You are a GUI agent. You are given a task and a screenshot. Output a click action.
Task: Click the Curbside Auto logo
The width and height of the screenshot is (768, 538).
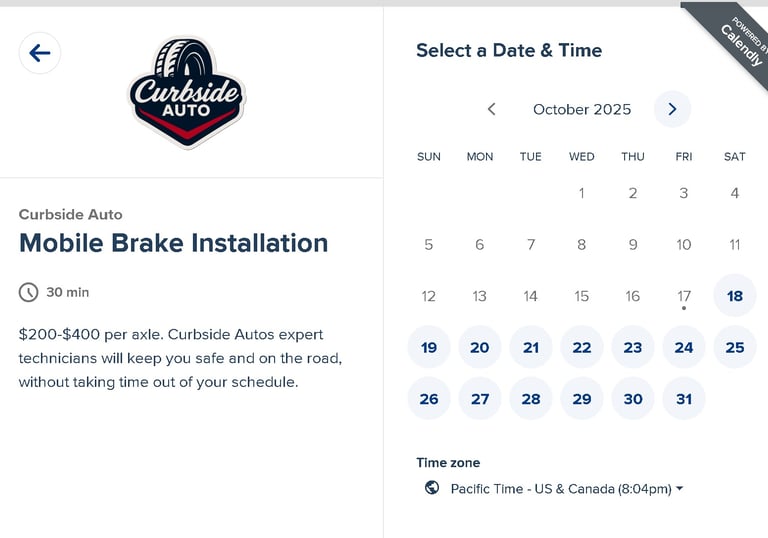point(187,94)
